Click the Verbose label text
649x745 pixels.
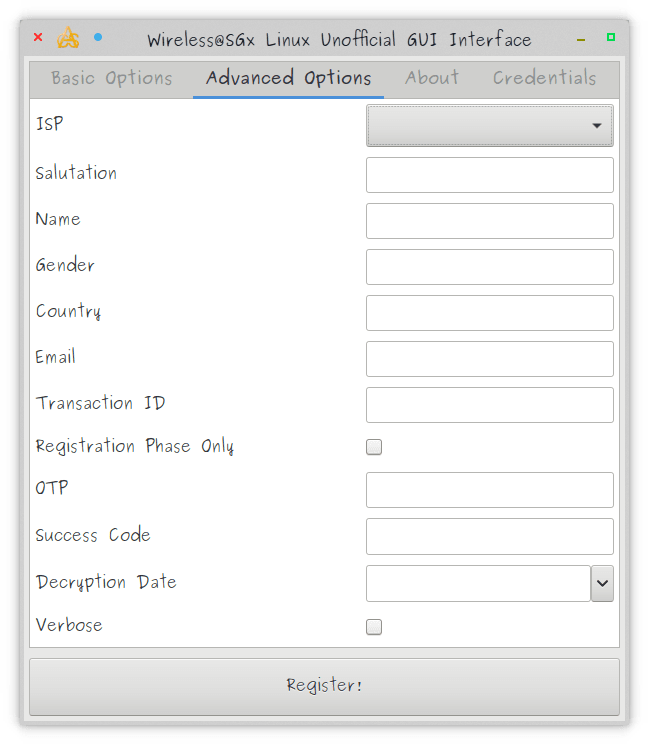pyautogui.click(x=69, y=625)
